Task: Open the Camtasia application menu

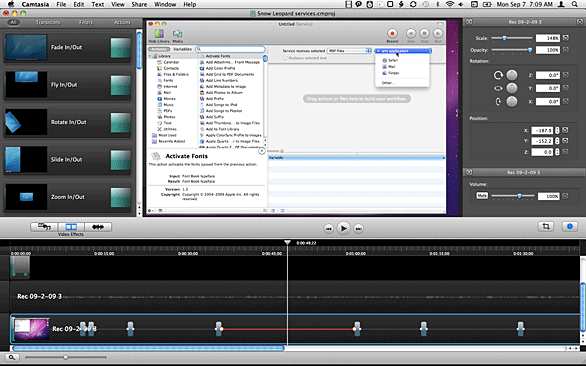Action: 36,4
